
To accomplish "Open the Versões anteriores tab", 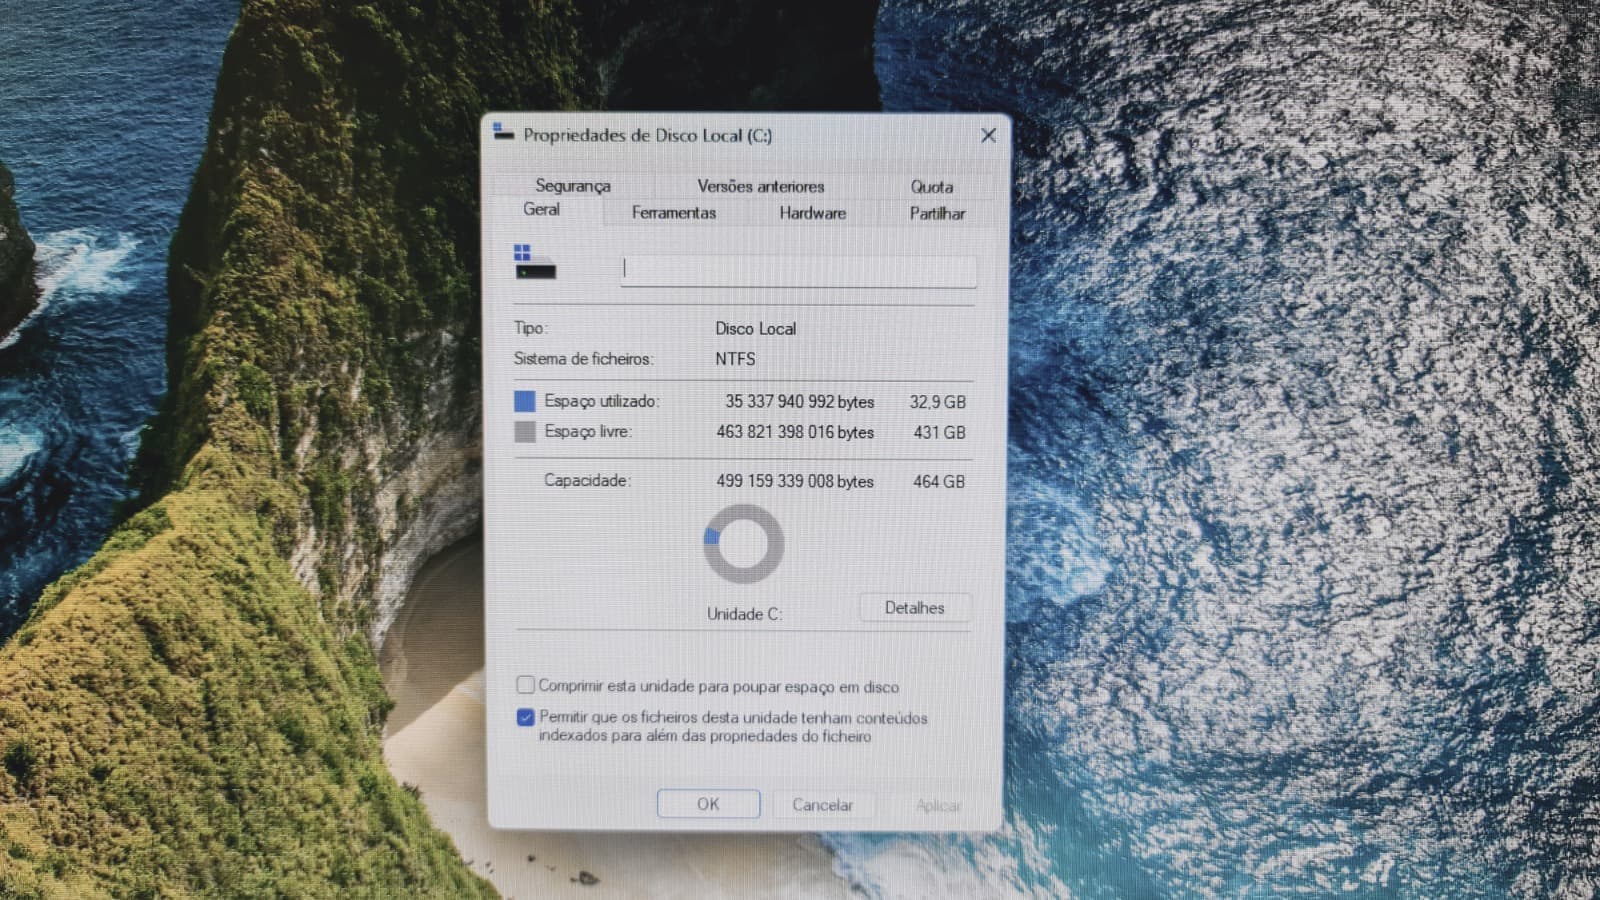I will click(x=761, y=186).
